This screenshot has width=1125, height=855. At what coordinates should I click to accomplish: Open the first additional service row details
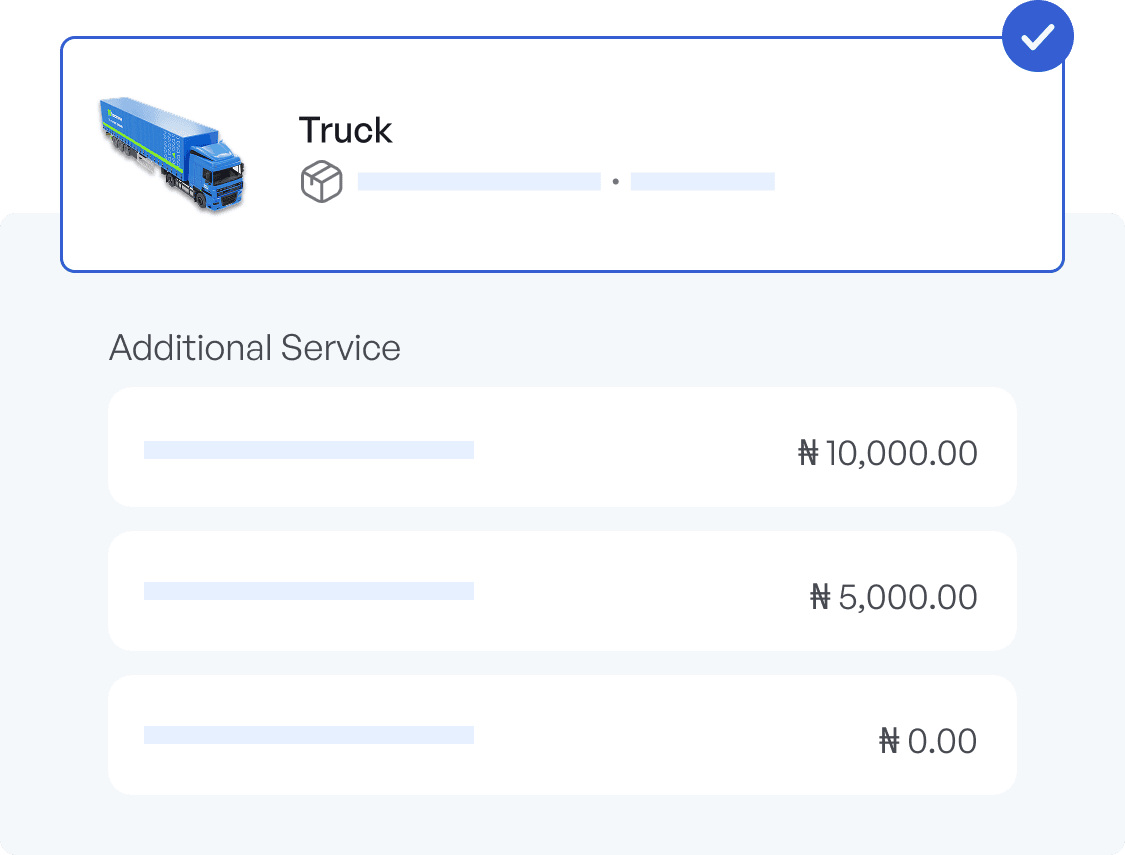pos(562,446)
